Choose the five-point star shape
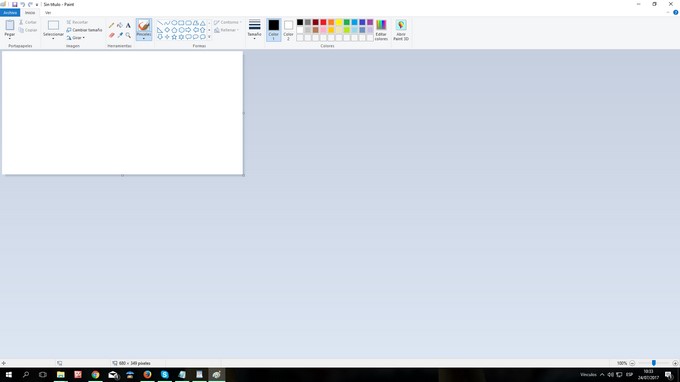Viewport: 680px width, 382px height. pyautogui.click(x=174, y=37)
